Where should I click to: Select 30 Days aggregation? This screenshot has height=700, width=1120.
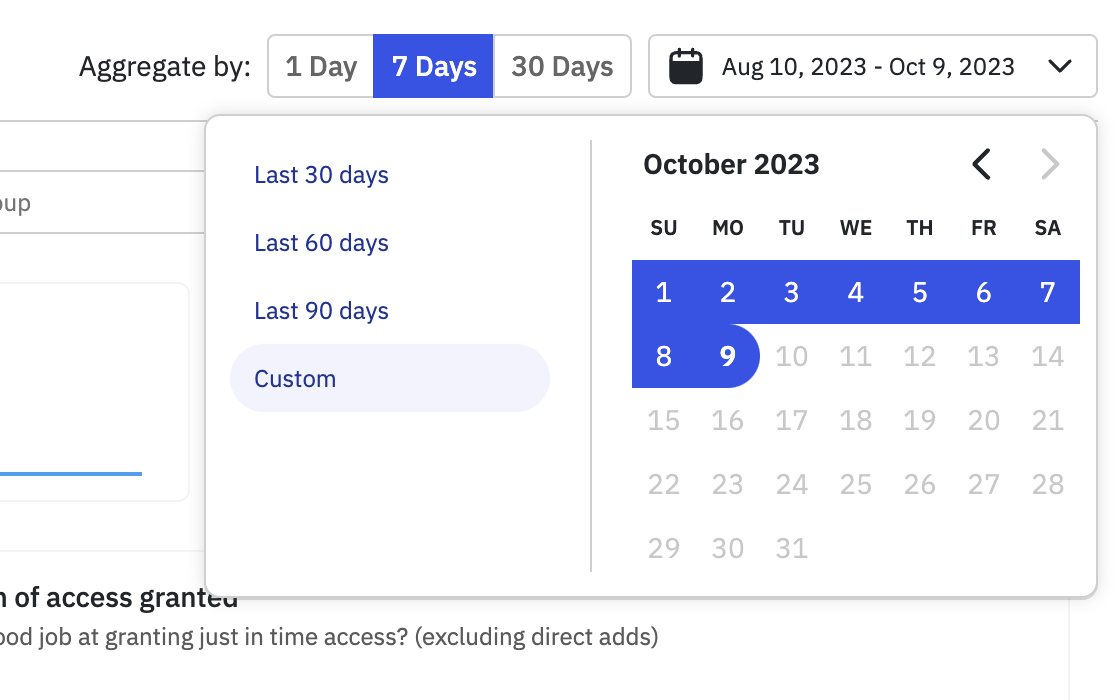click(562, 66)
